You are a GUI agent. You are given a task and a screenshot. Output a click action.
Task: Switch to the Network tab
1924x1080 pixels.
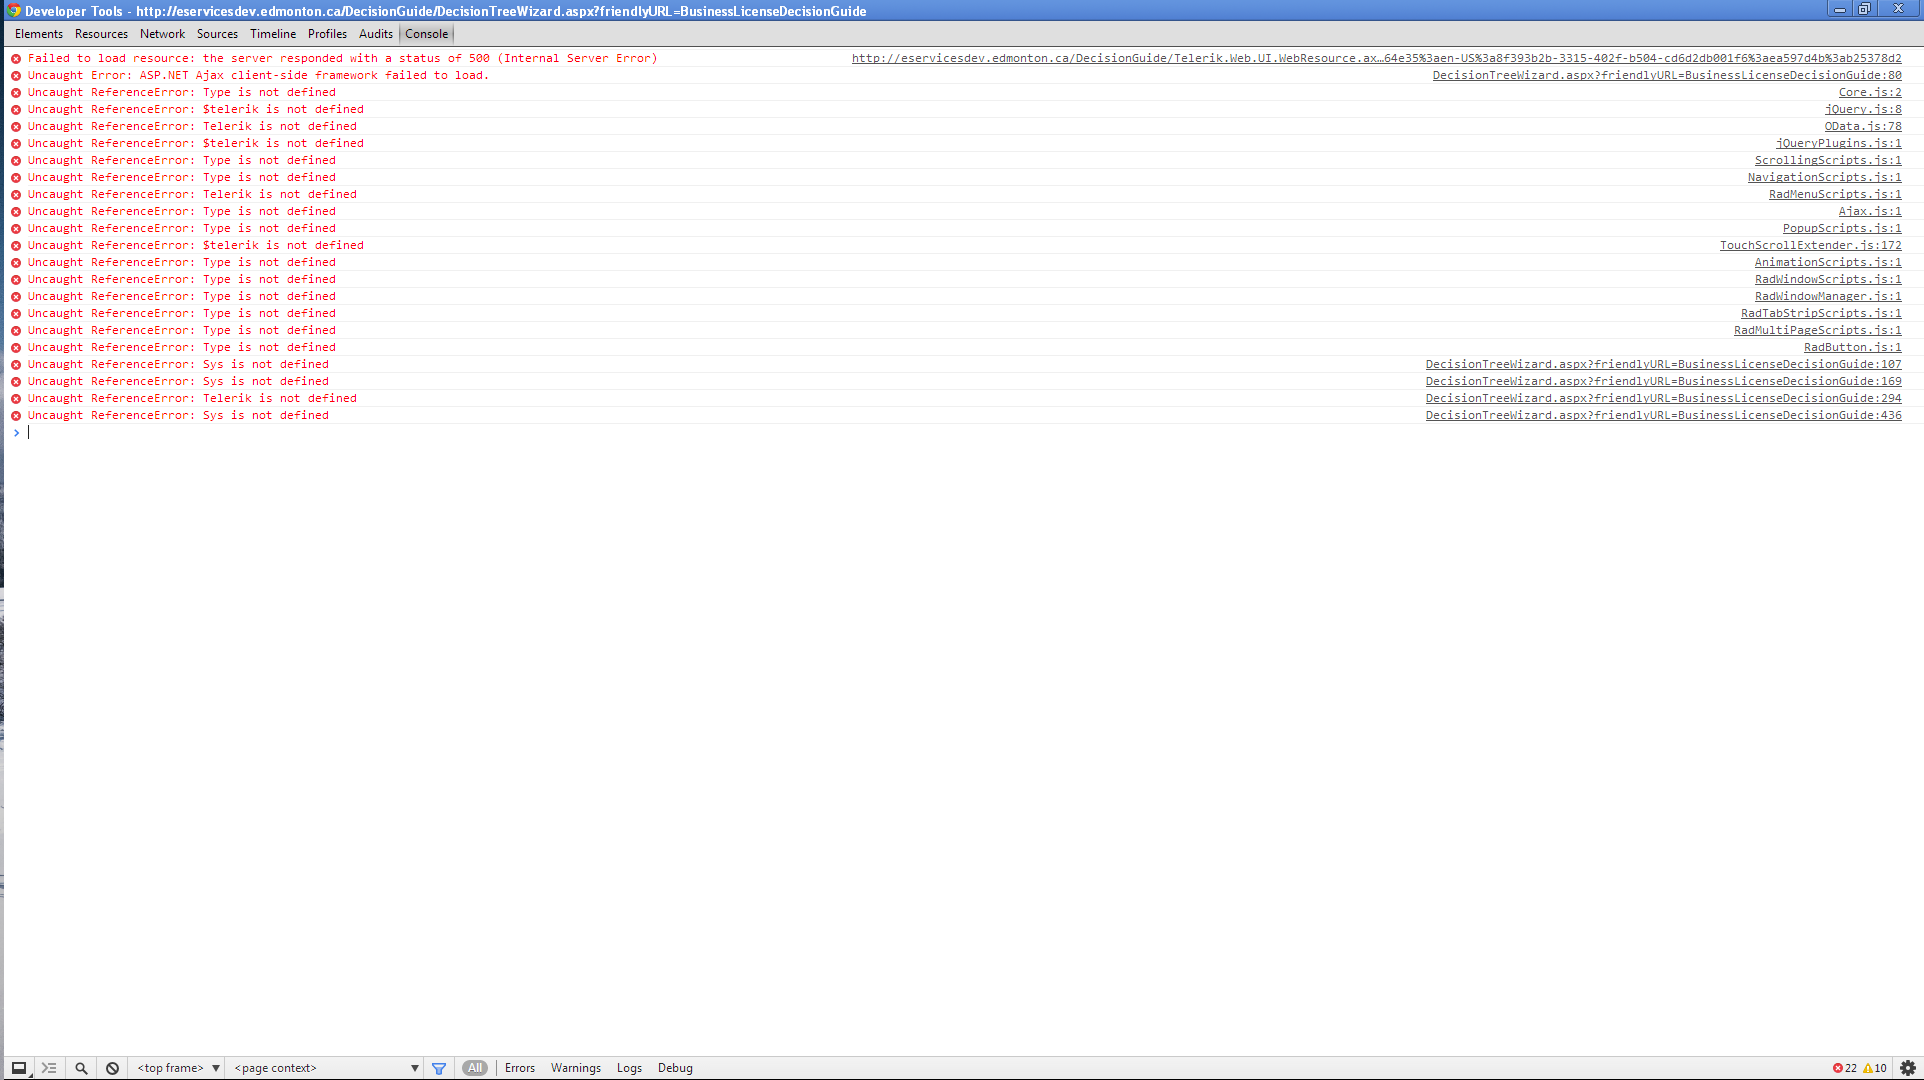click(162, 34)
